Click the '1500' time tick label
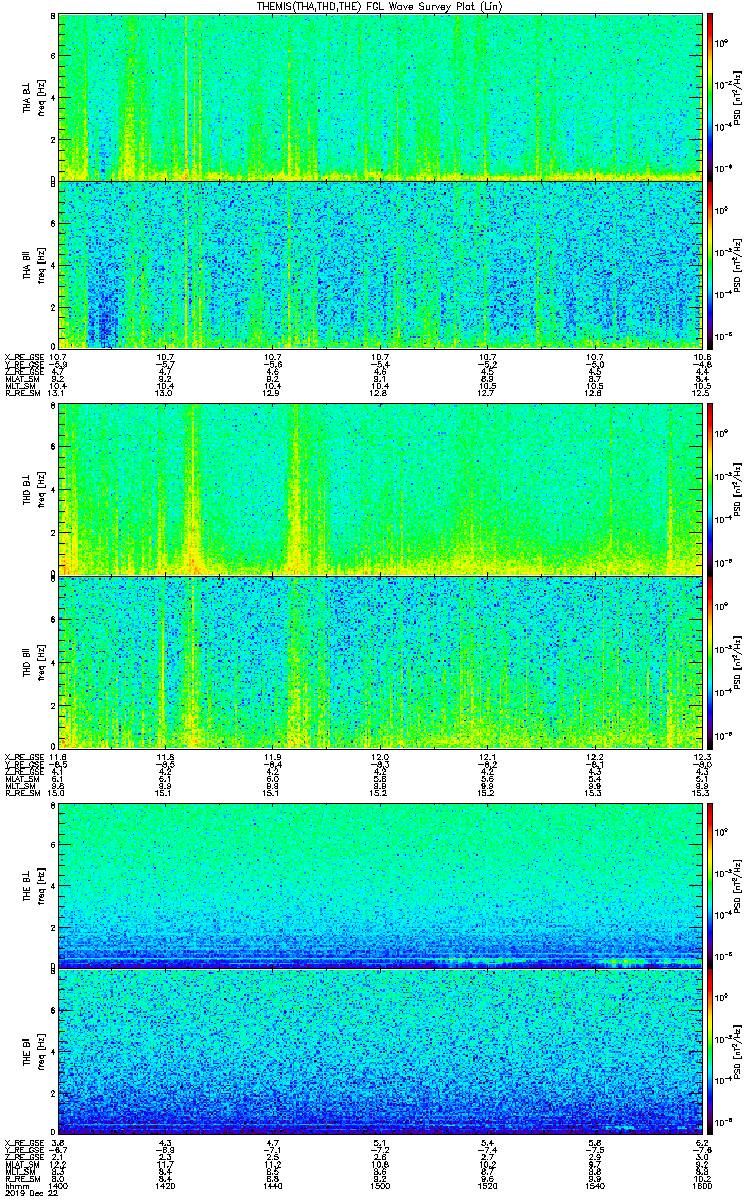This screenshot has height=1200, width=750. (x=380, y=1186)
